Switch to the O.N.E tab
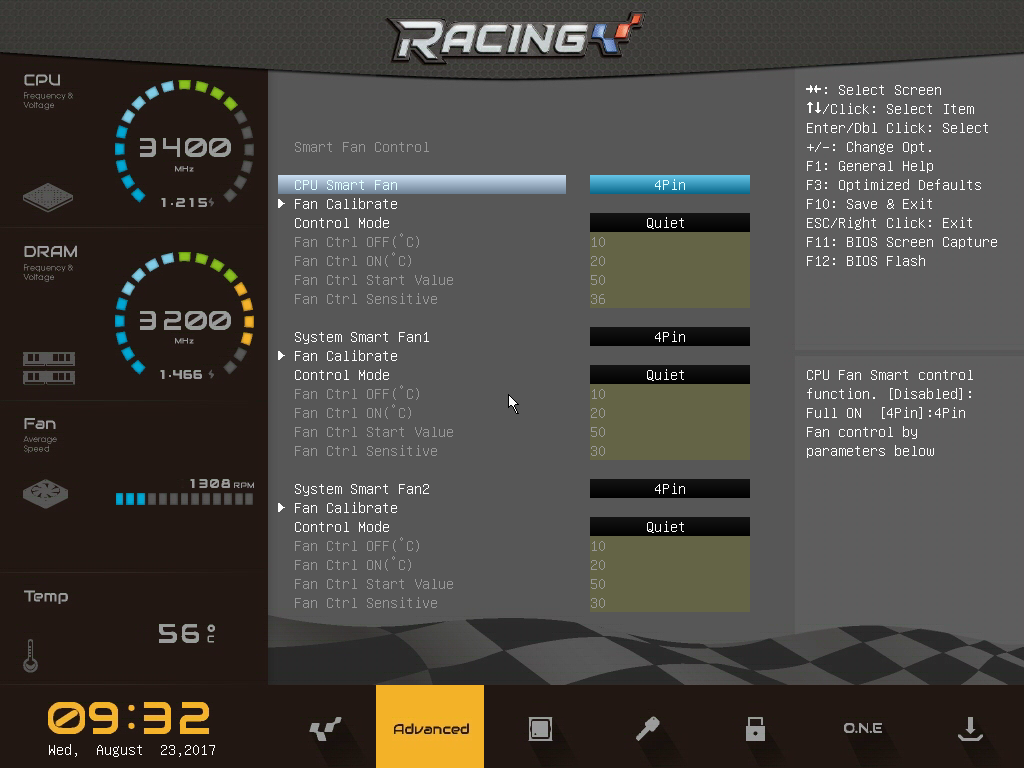 coord(862,729)
